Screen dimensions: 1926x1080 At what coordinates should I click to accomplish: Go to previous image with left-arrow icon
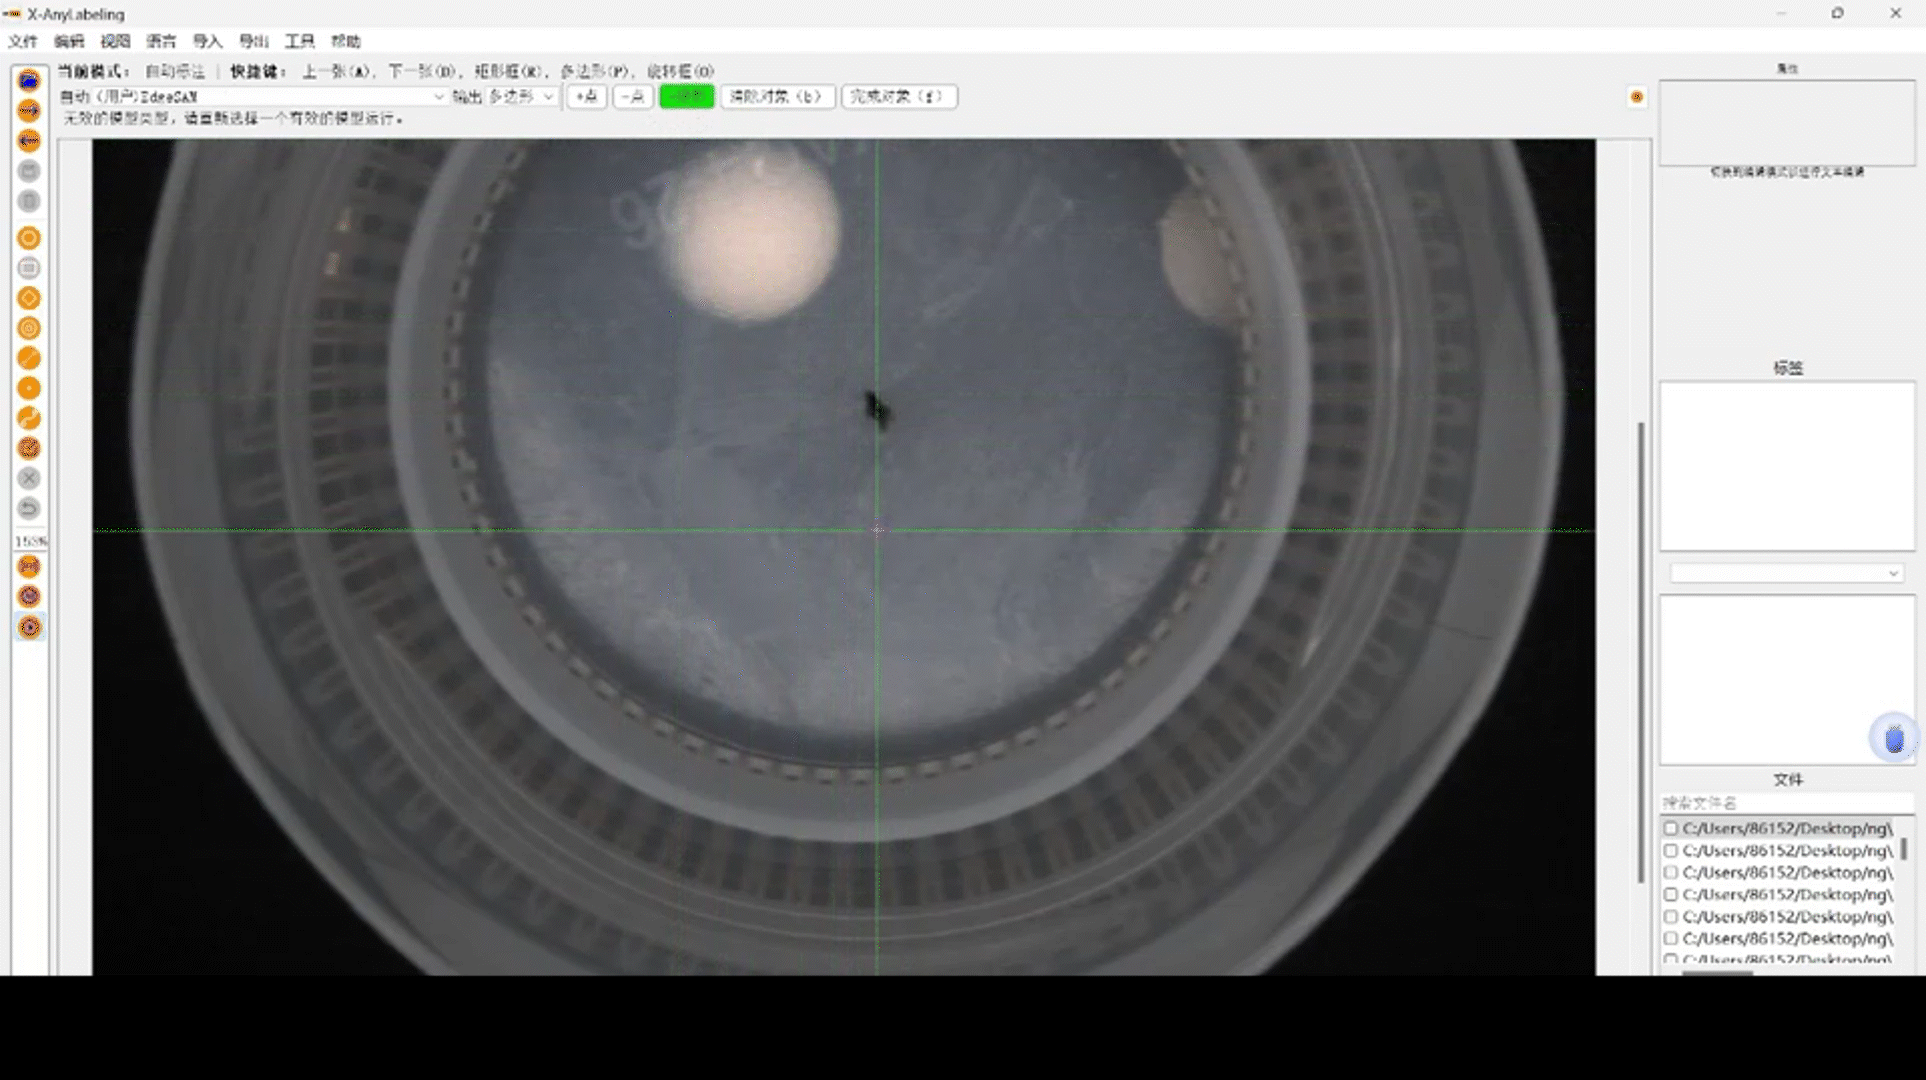[x=29, y=140]
